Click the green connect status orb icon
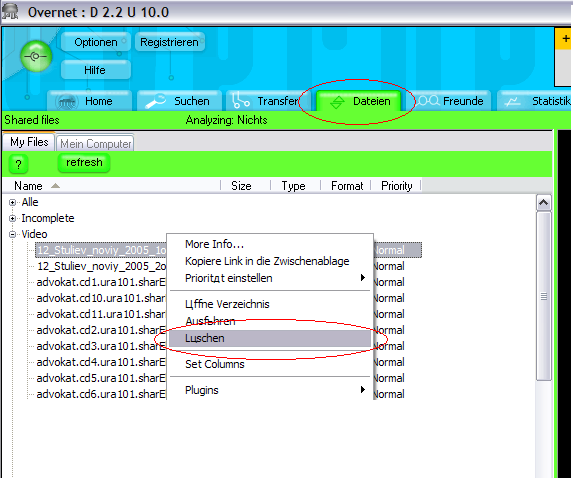573x478 pixels. [x=36, y=56]
